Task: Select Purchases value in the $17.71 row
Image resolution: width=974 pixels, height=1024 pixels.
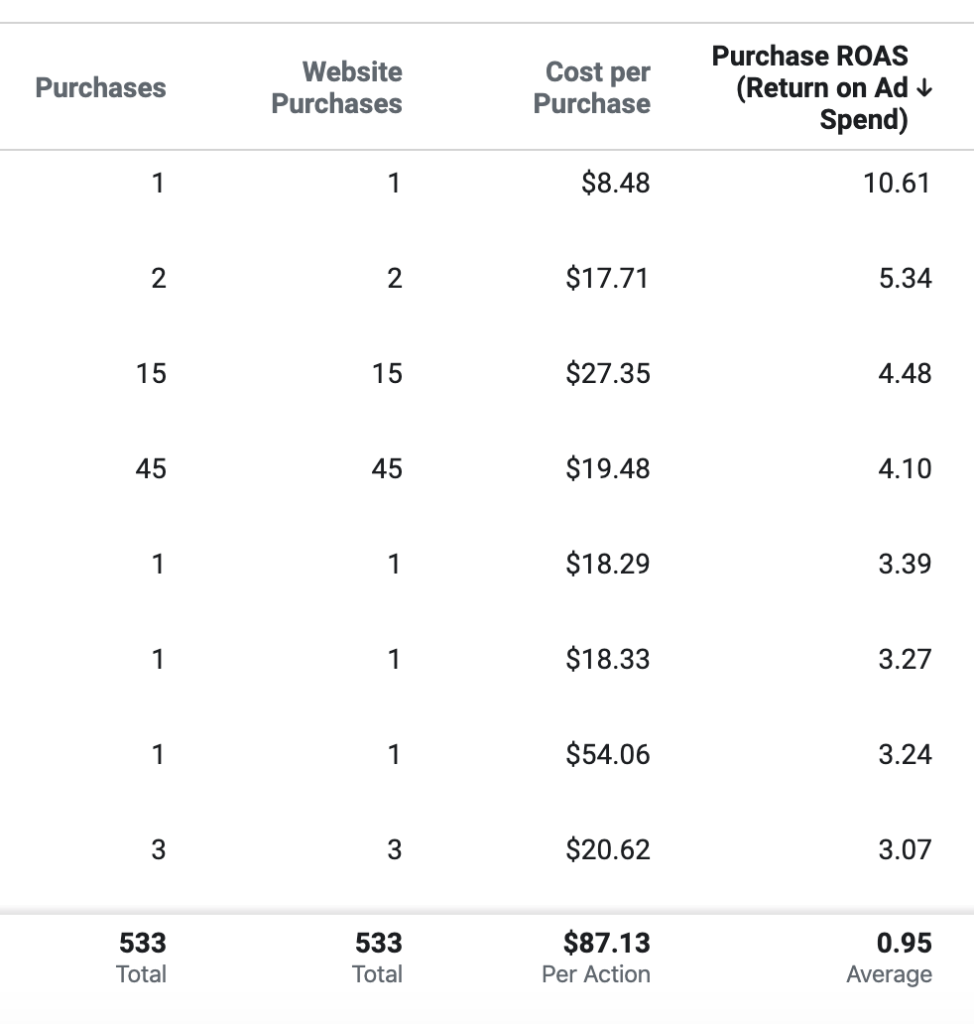Action: (159, 278)
